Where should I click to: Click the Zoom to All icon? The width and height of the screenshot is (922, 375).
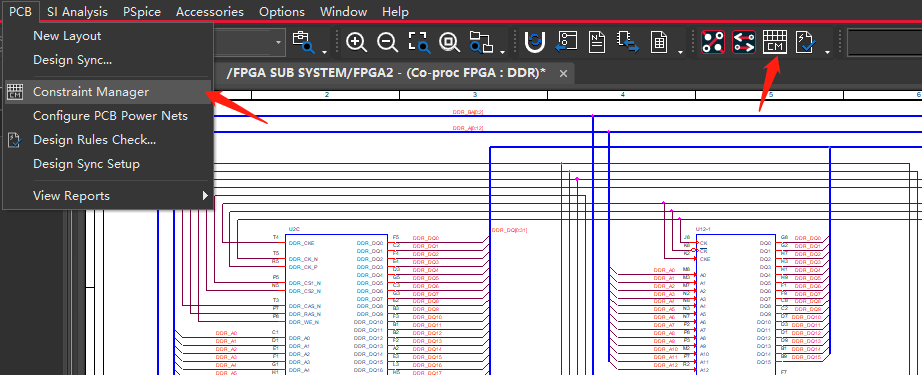click(x=450, y=42)
